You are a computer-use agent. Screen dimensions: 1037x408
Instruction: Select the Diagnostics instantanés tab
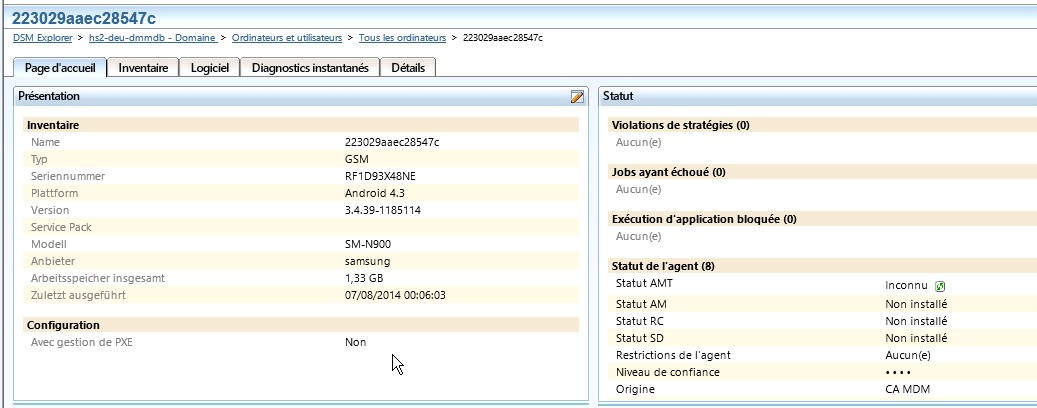point(310,67)
